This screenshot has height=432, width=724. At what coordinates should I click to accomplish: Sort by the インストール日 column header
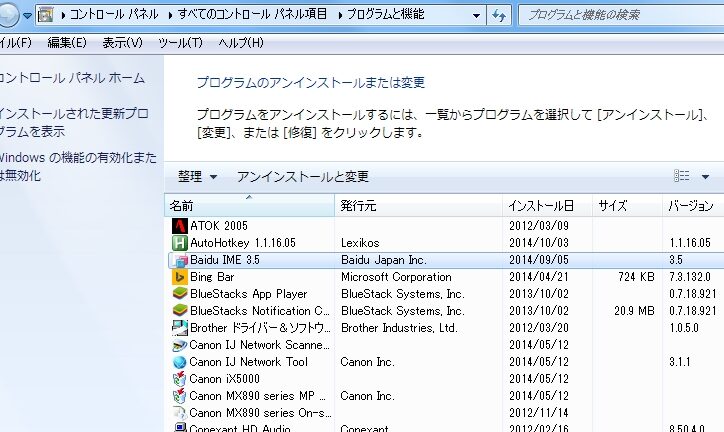pyautogui.click(x=548, y=205)
